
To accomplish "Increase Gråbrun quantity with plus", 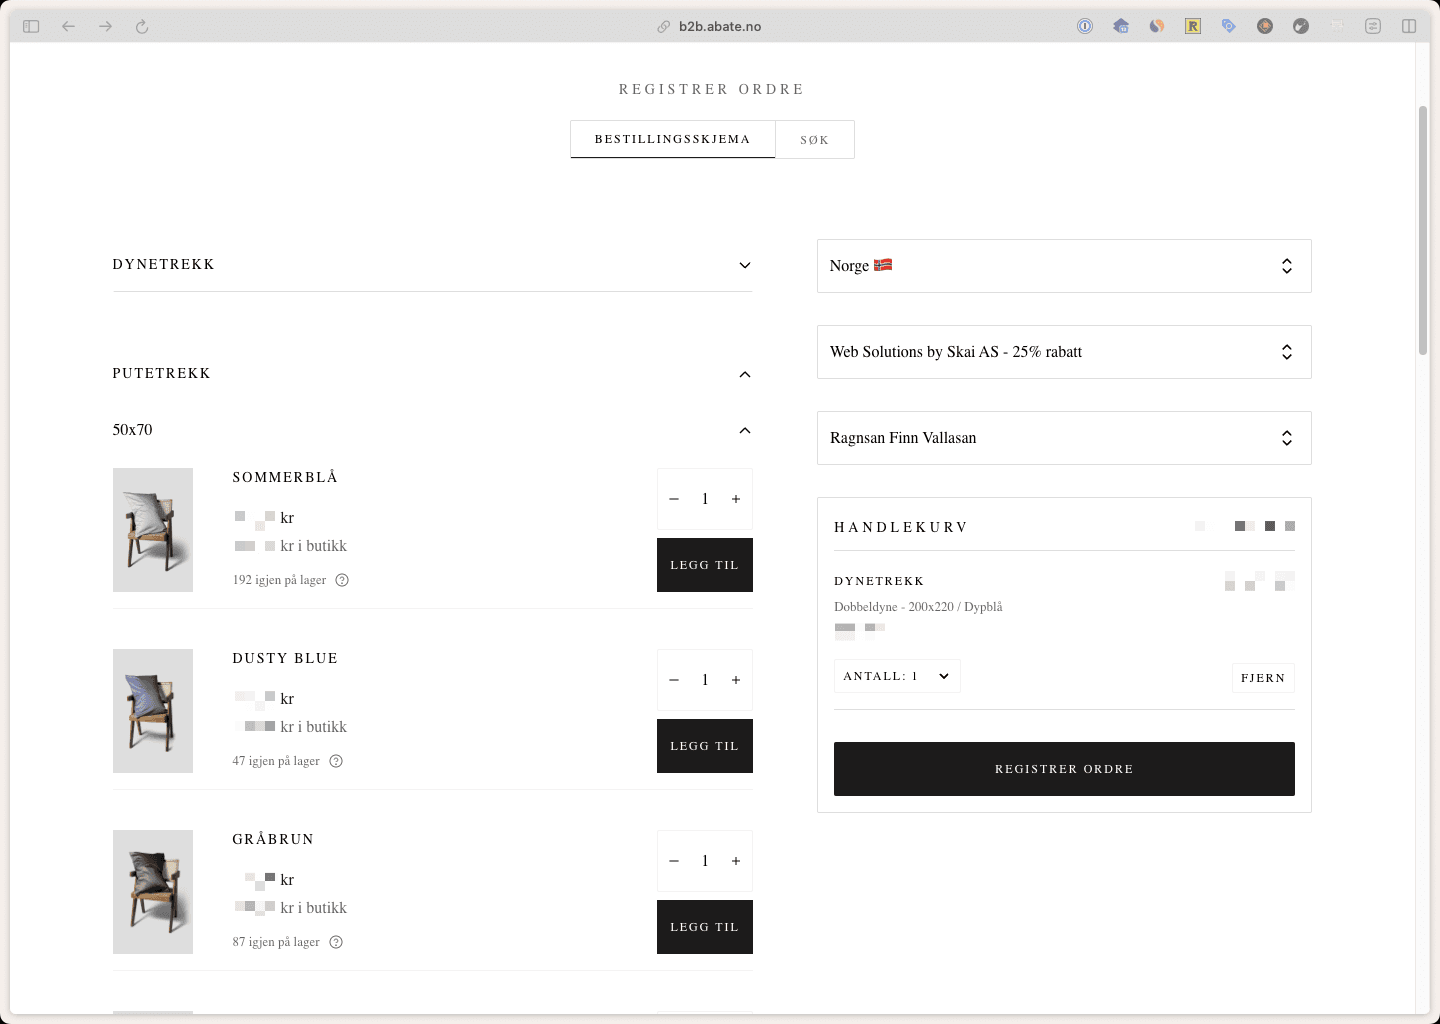I will pyautogui.click(x=736, y=861).
